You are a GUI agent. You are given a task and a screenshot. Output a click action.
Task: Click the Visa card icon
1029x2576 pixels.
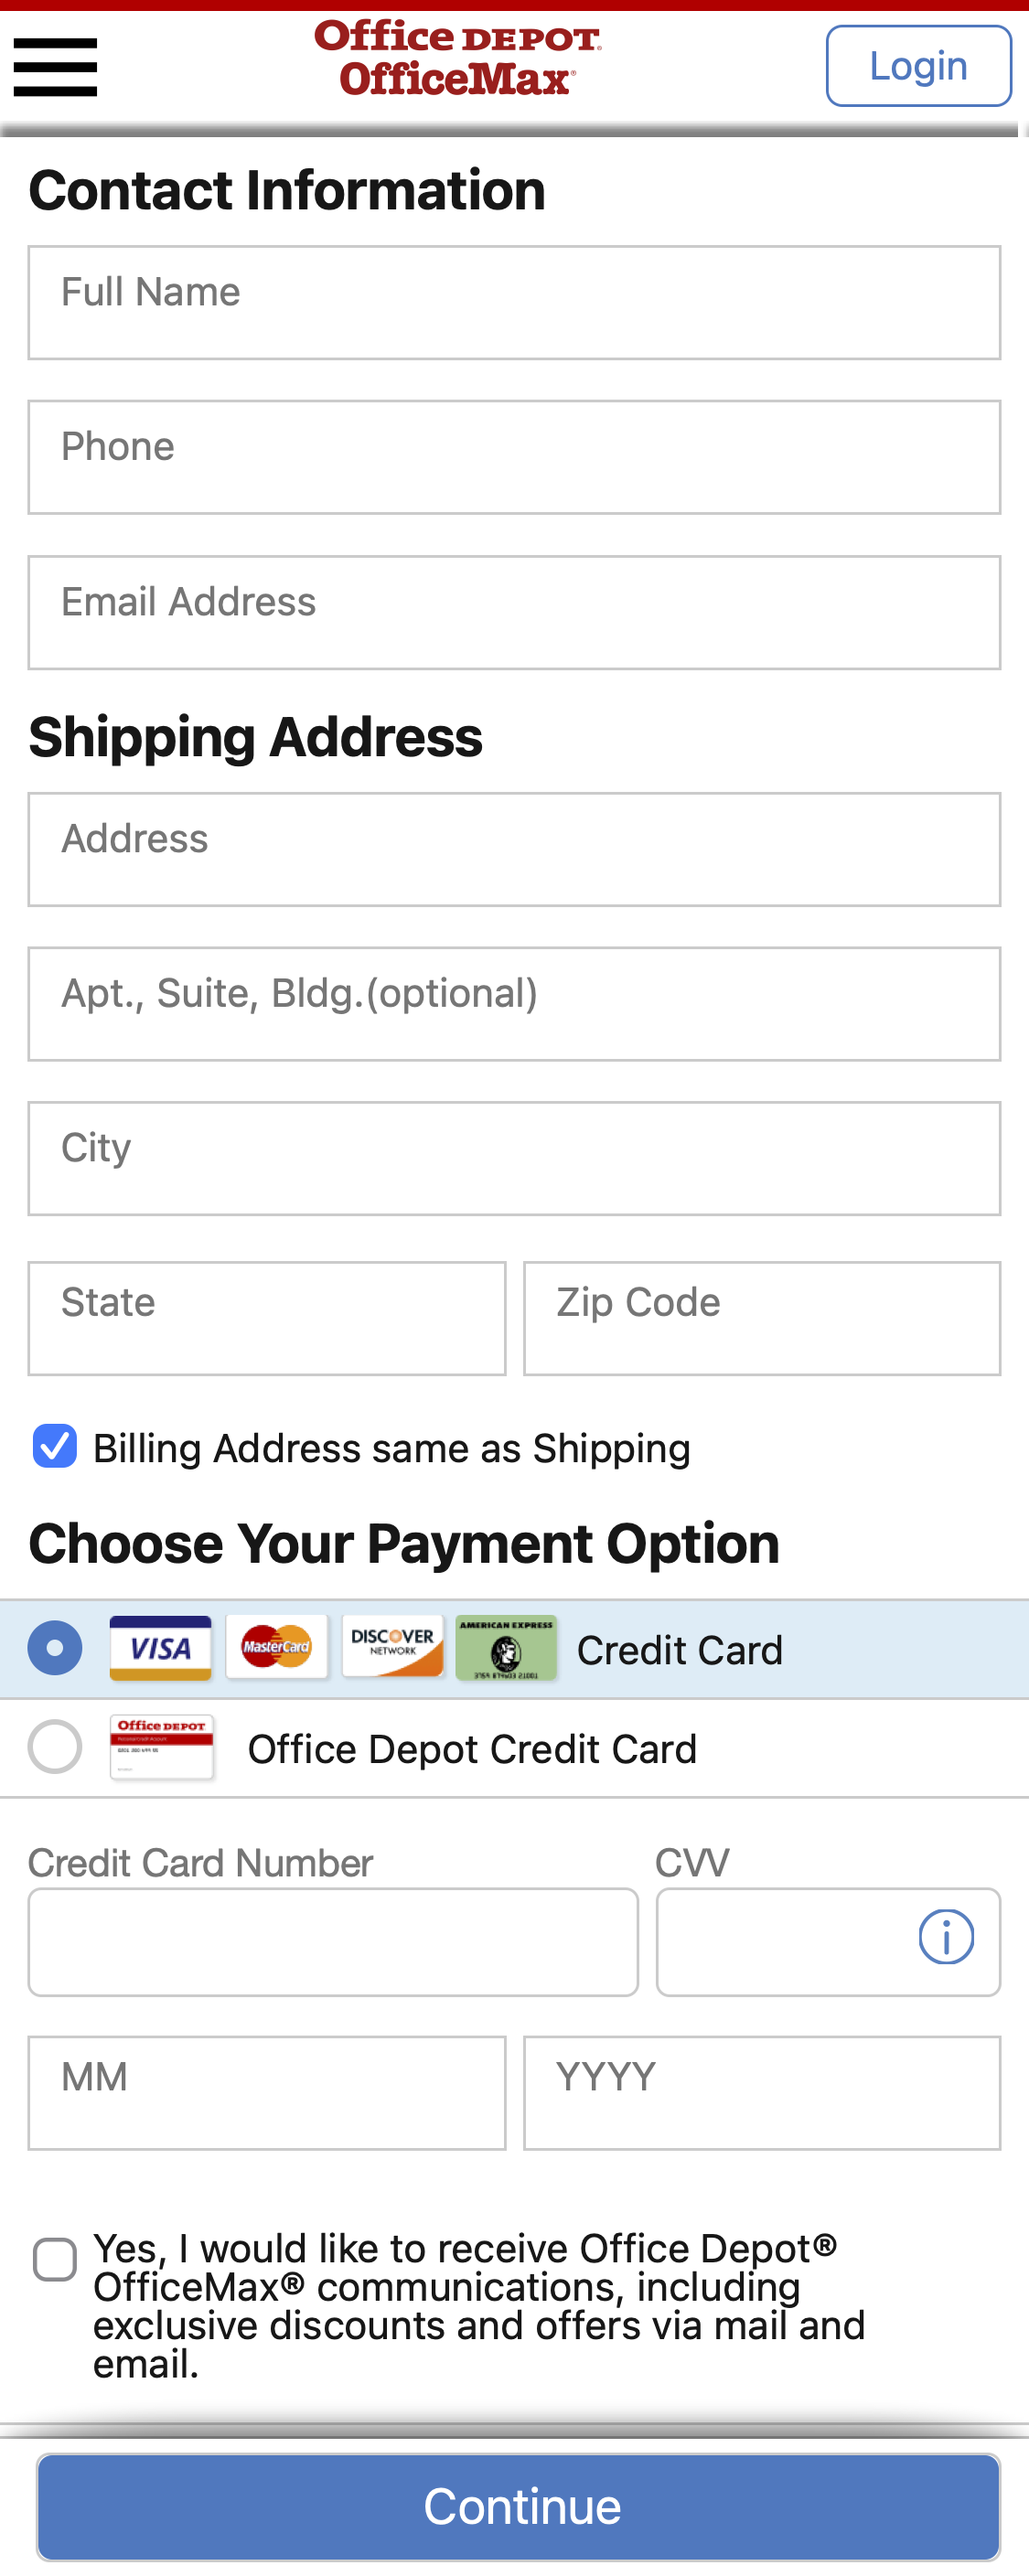[x=160, y=1647]
